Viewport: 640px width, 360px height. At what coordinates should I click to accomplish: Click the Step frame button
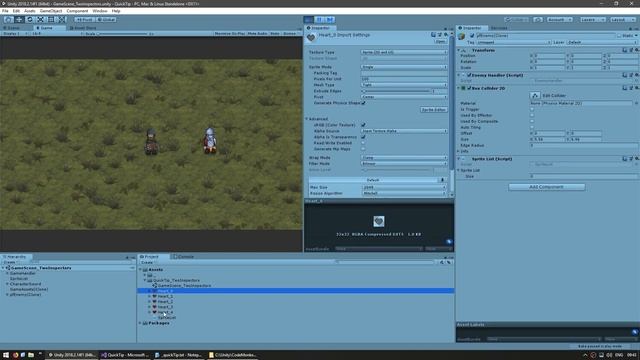tap(330, 20)
